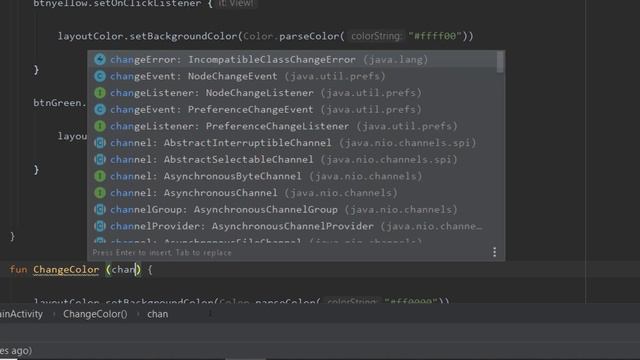The width and height of the screenshot is (640, 360).
Task: Select changeListener: PreferenceChangeListener suggestion
Action: [x=292, y=127]
